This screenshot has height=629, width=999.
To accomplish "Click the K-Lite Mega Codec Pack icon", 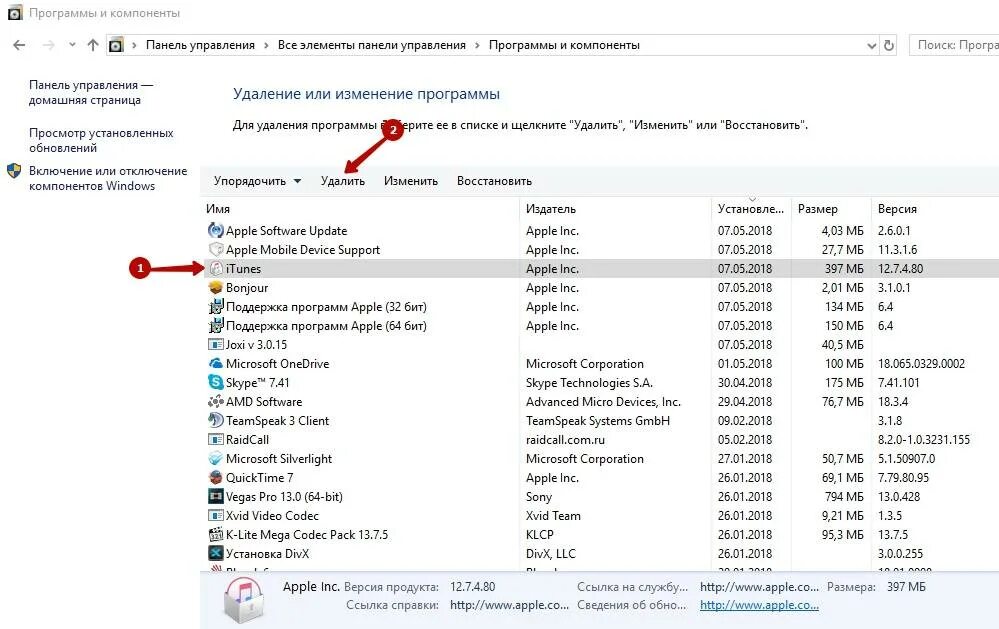I will pos(216,535).
